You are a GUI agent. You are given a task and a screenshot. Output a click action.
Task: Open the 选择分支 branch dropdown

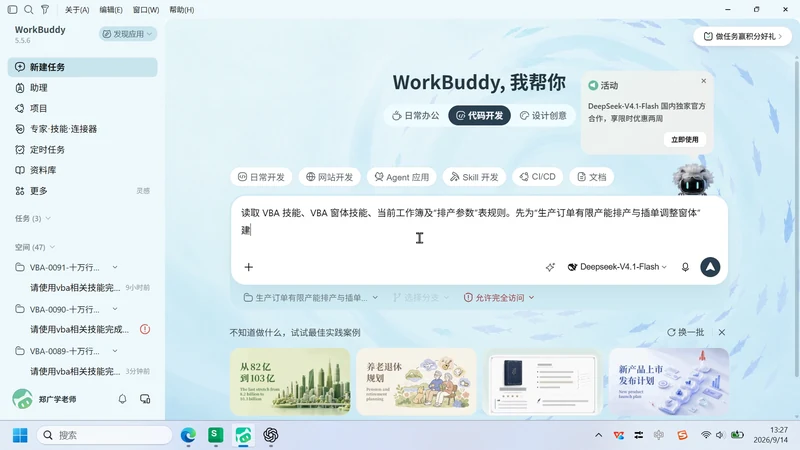[x=421, y=298]
